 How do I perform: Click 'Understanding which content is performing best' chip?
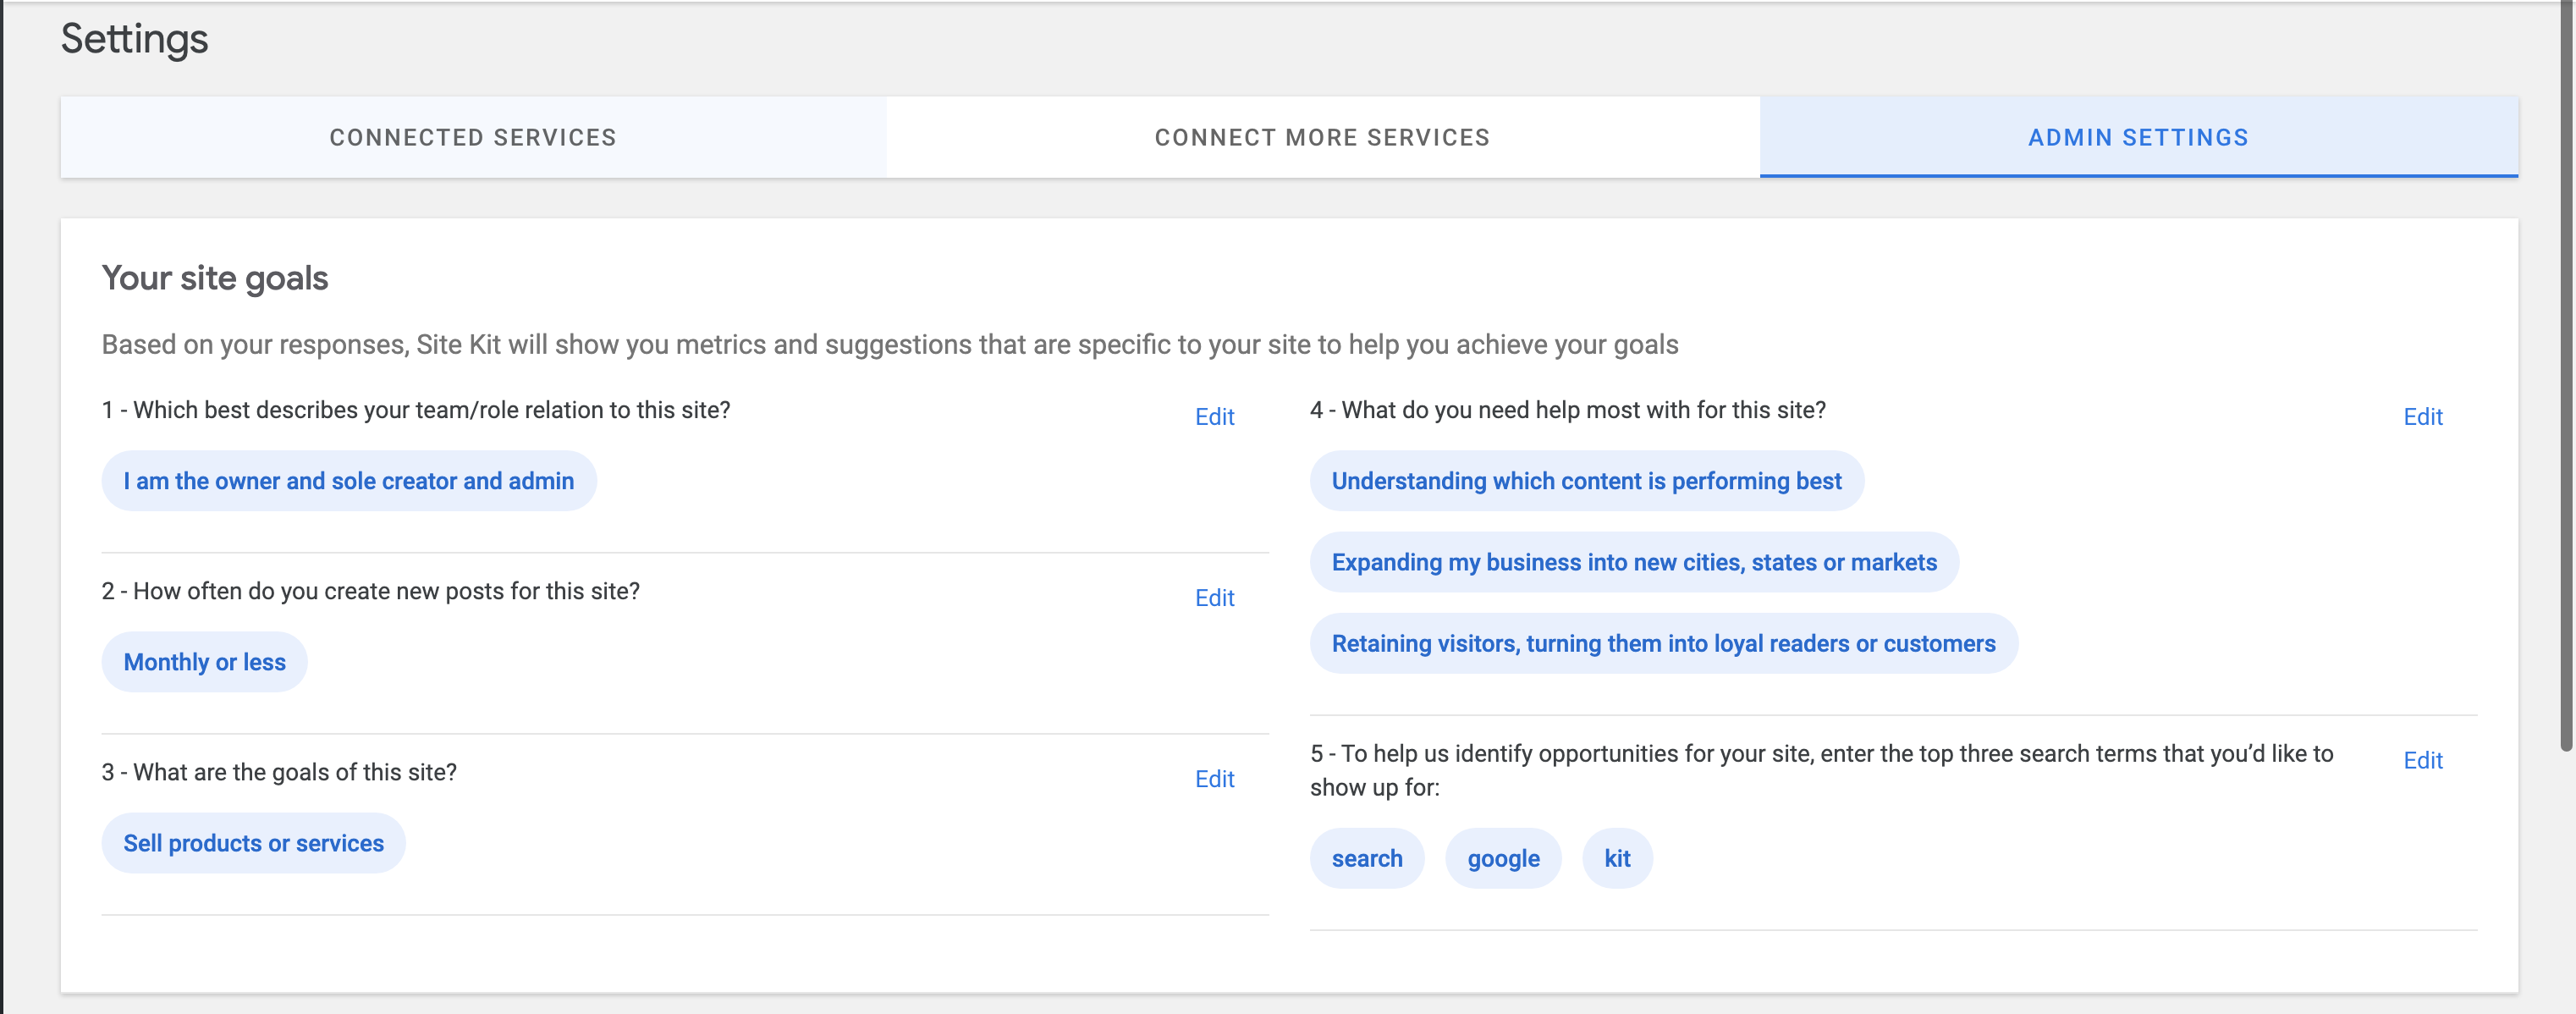pyautogui.click(x=1586, y=481)
